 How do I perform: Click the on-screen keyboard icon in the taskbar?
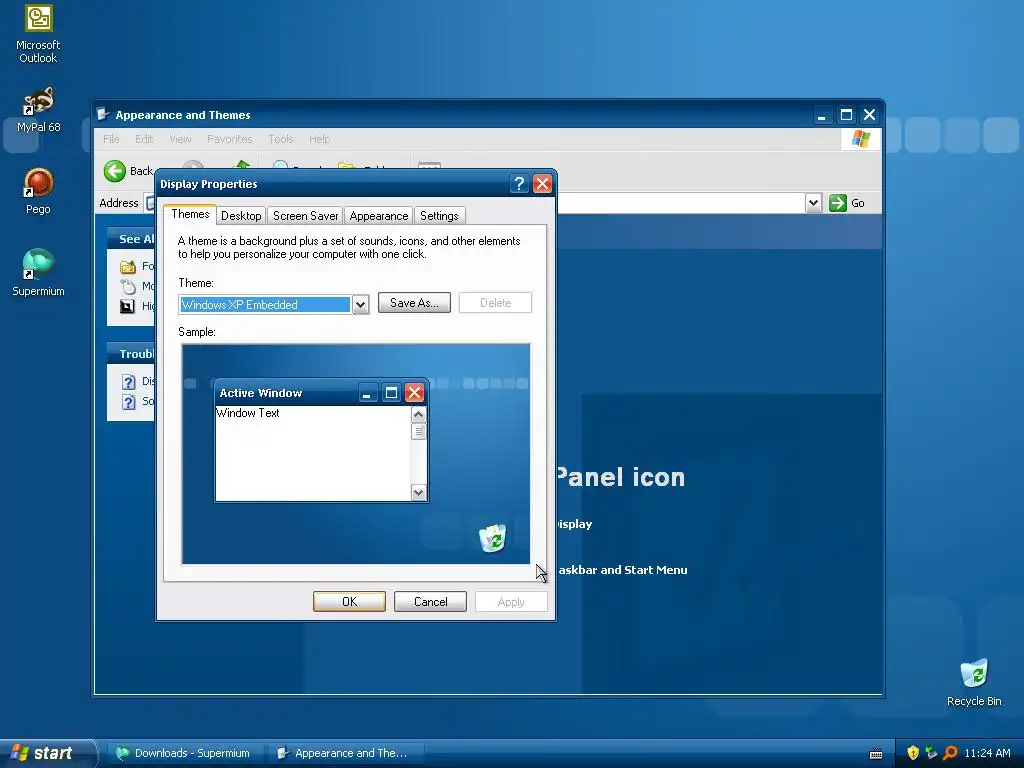click(x=876, y=754)
